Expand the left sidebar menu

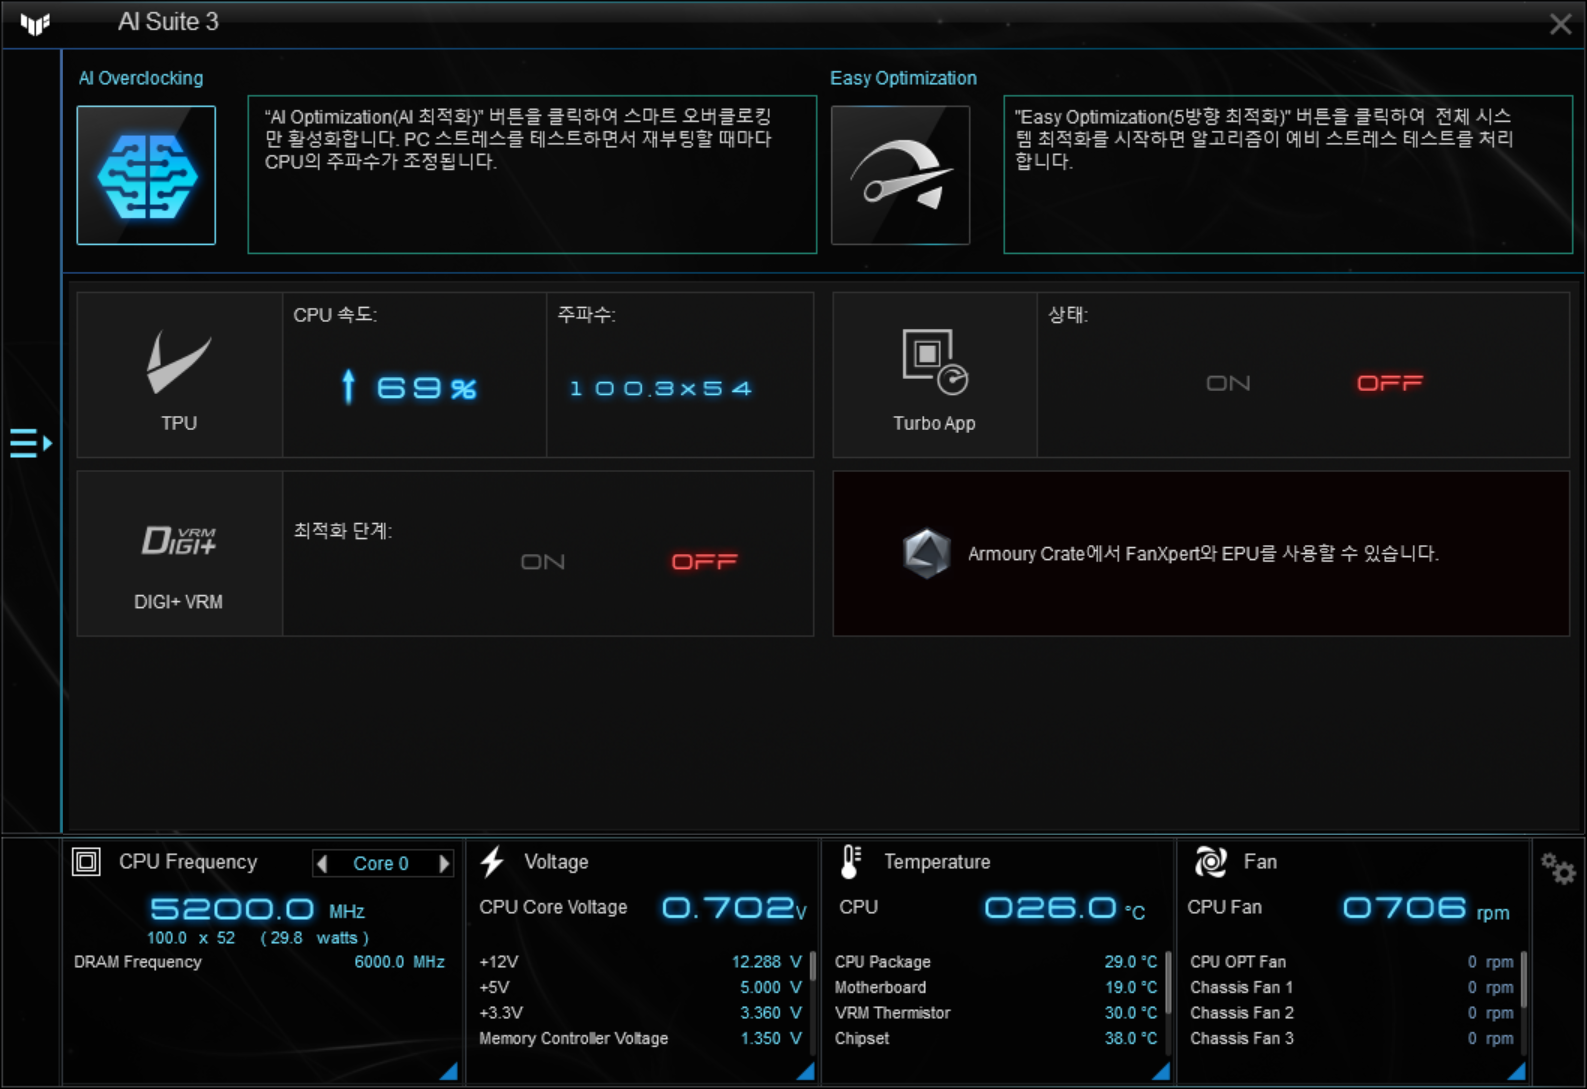[x=31, y=442]
